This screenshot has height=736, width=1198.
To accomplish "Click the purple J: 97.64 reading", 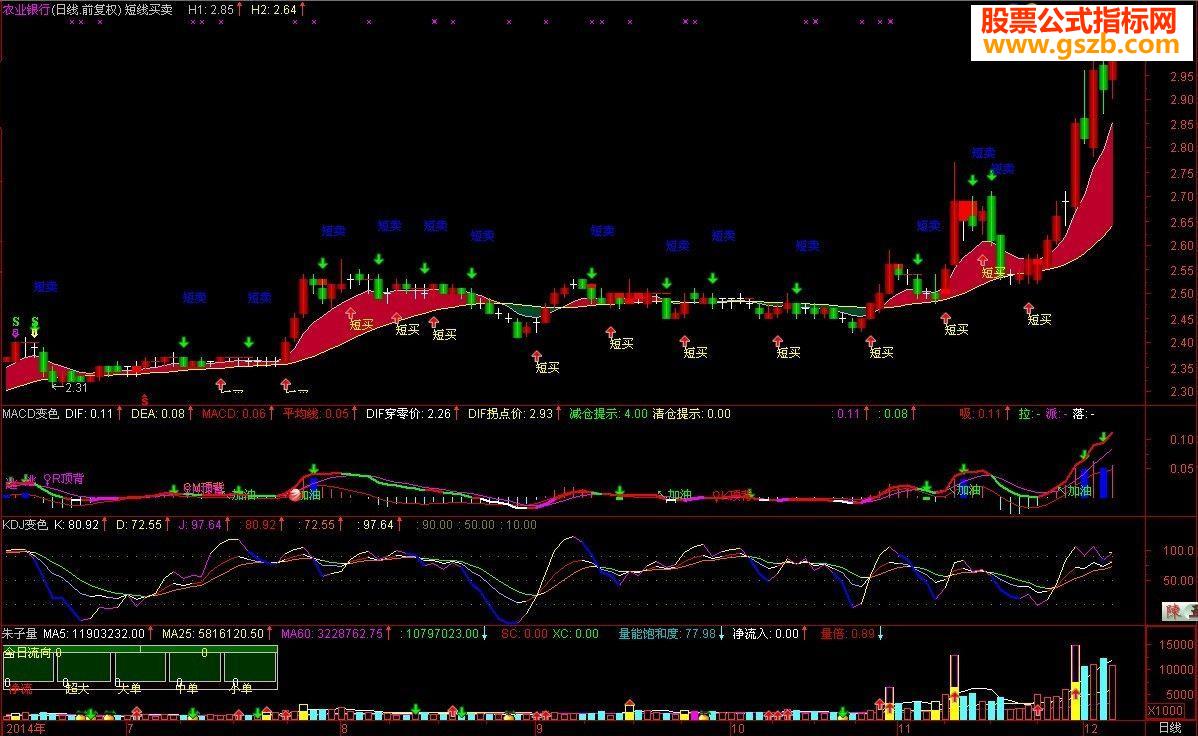I will [199, 524].
